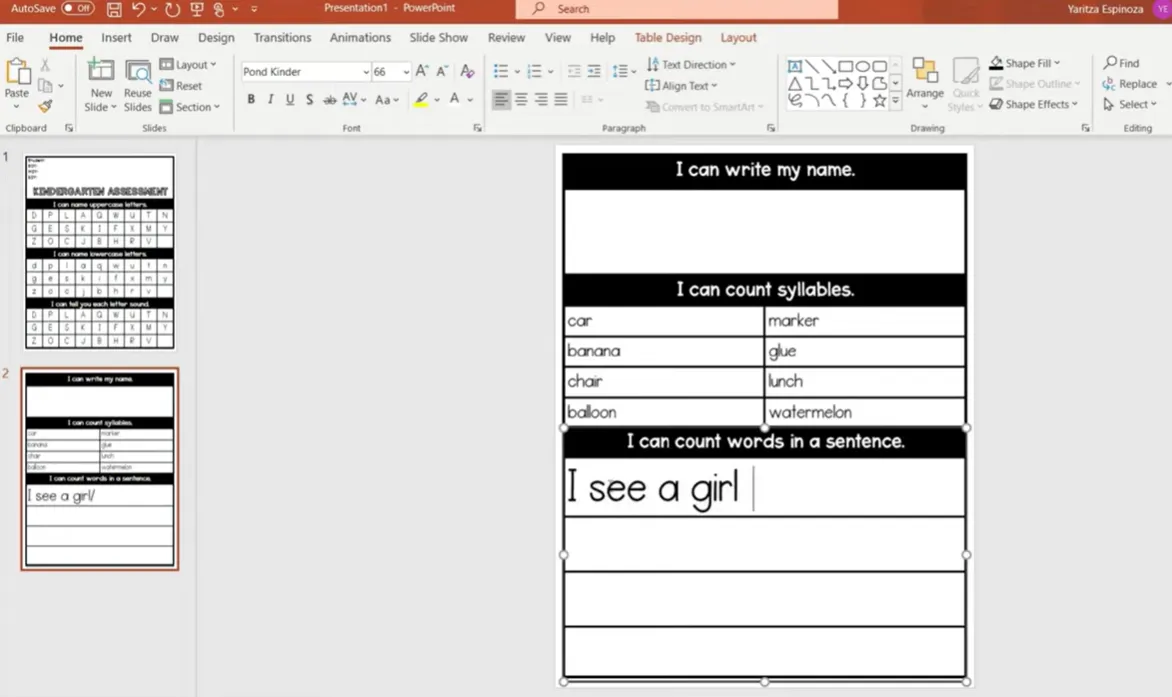
Task: Click the Increase Font Size icon
Action: click(x=422, y=72)
